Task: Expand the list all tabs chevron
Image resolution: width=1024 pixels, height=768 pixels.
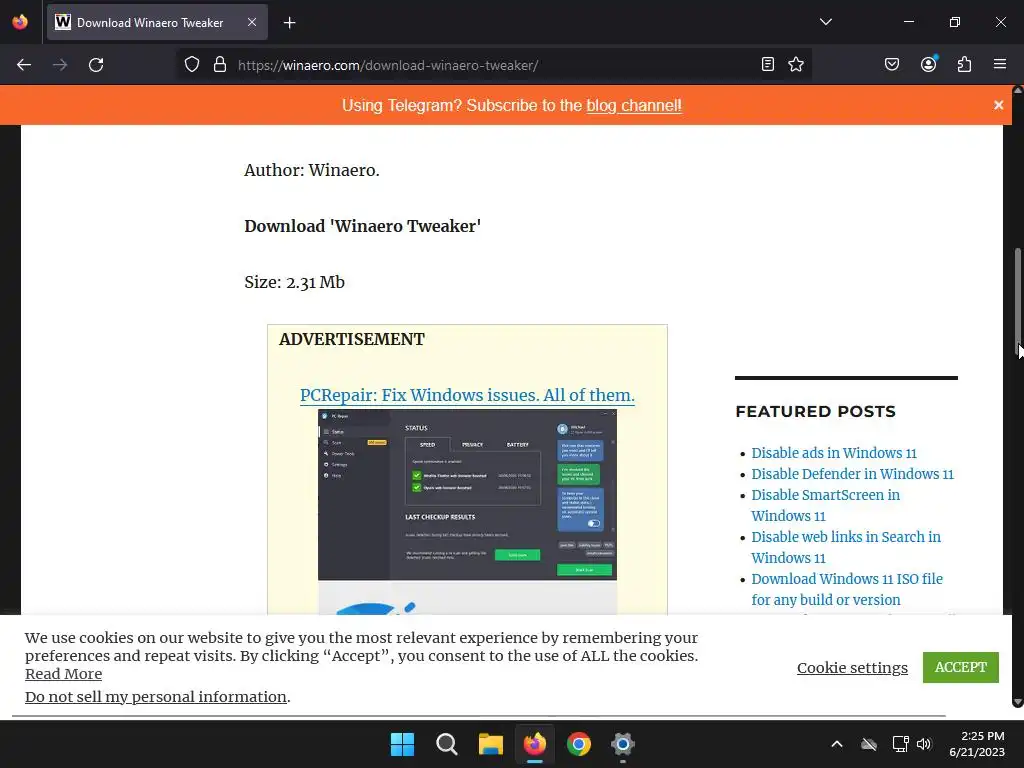Action: click(x=826, y=22)
